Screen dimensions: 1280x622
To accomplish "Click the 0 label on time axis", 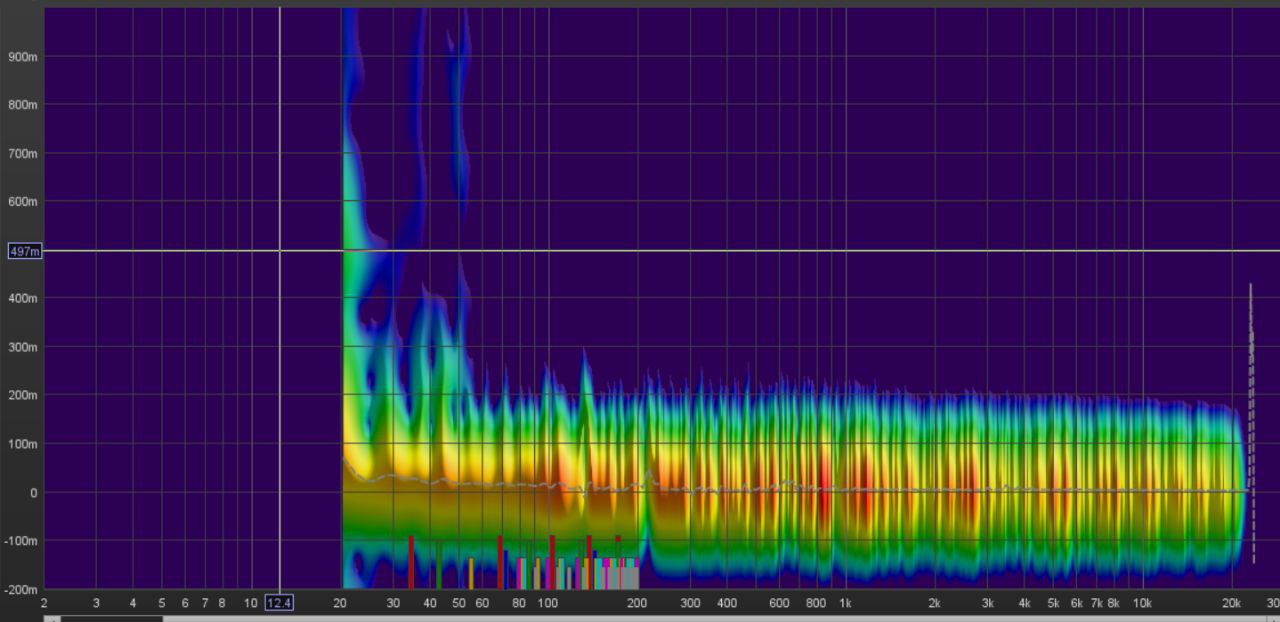I will (x=33, y=492).
